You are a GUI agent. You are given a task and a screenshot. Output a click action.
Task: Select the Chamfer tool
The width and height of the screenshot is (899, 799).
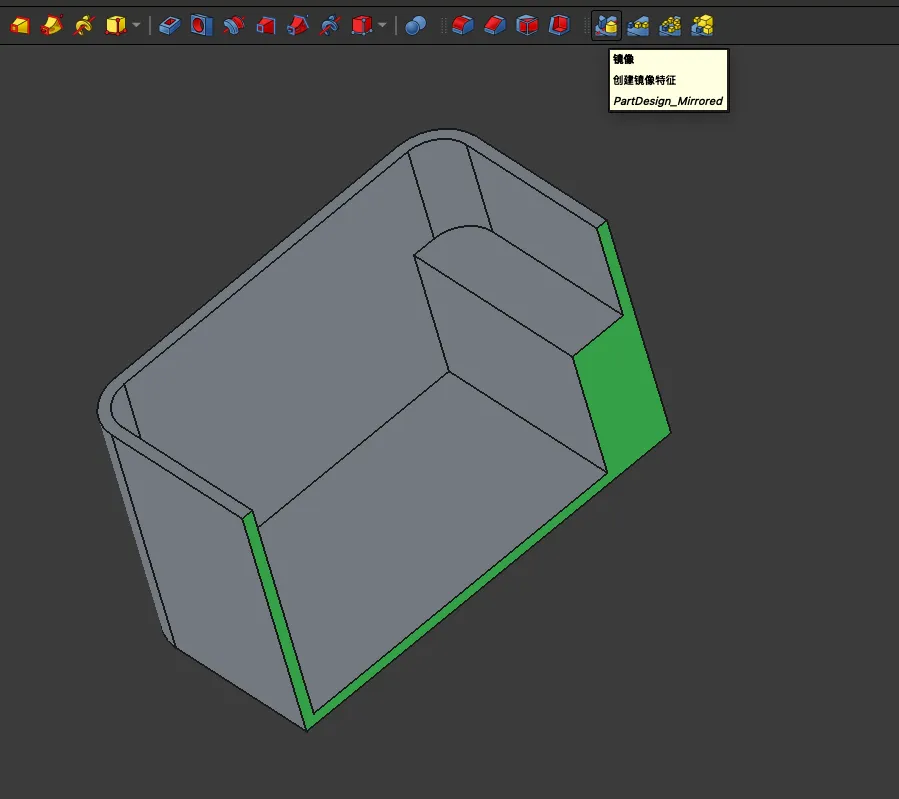[494, 25]
